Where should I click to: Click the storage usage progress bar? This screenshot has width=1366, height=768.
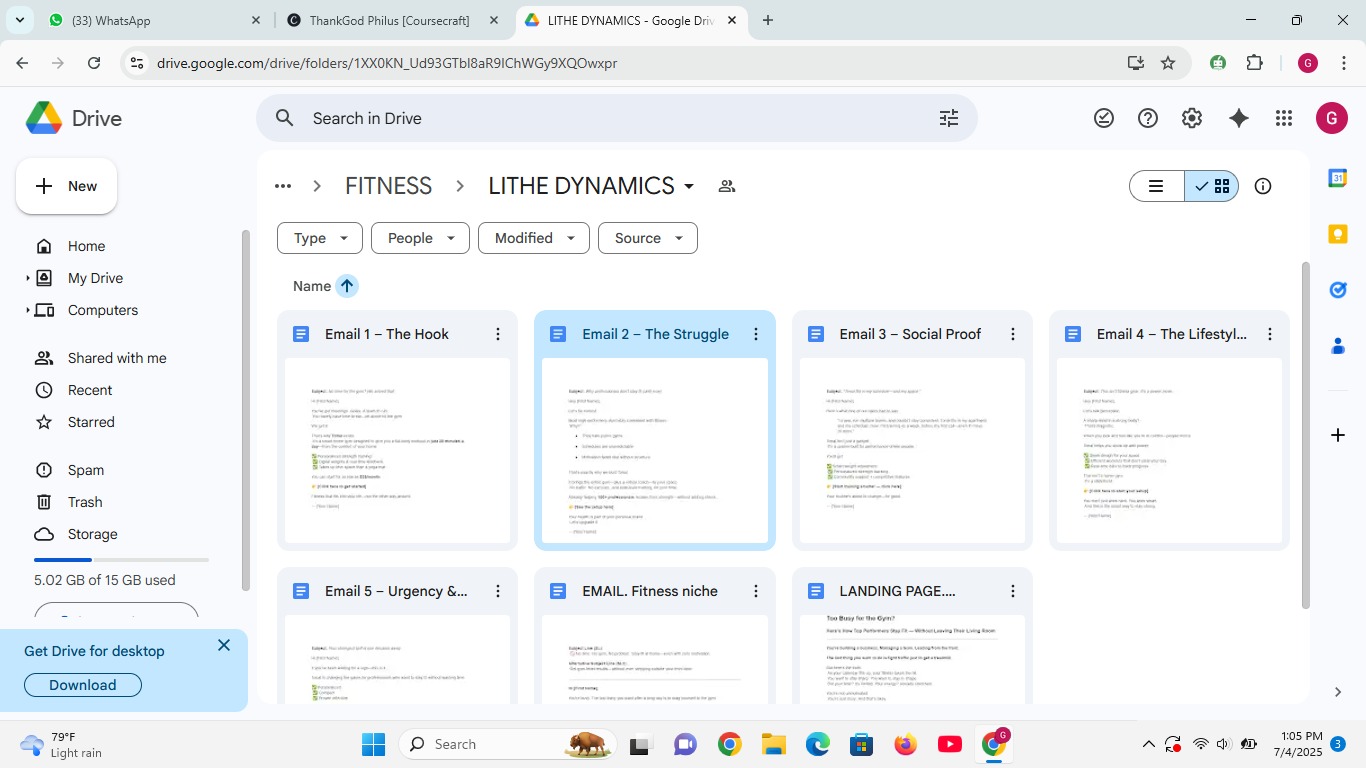(x=122, y=560)
